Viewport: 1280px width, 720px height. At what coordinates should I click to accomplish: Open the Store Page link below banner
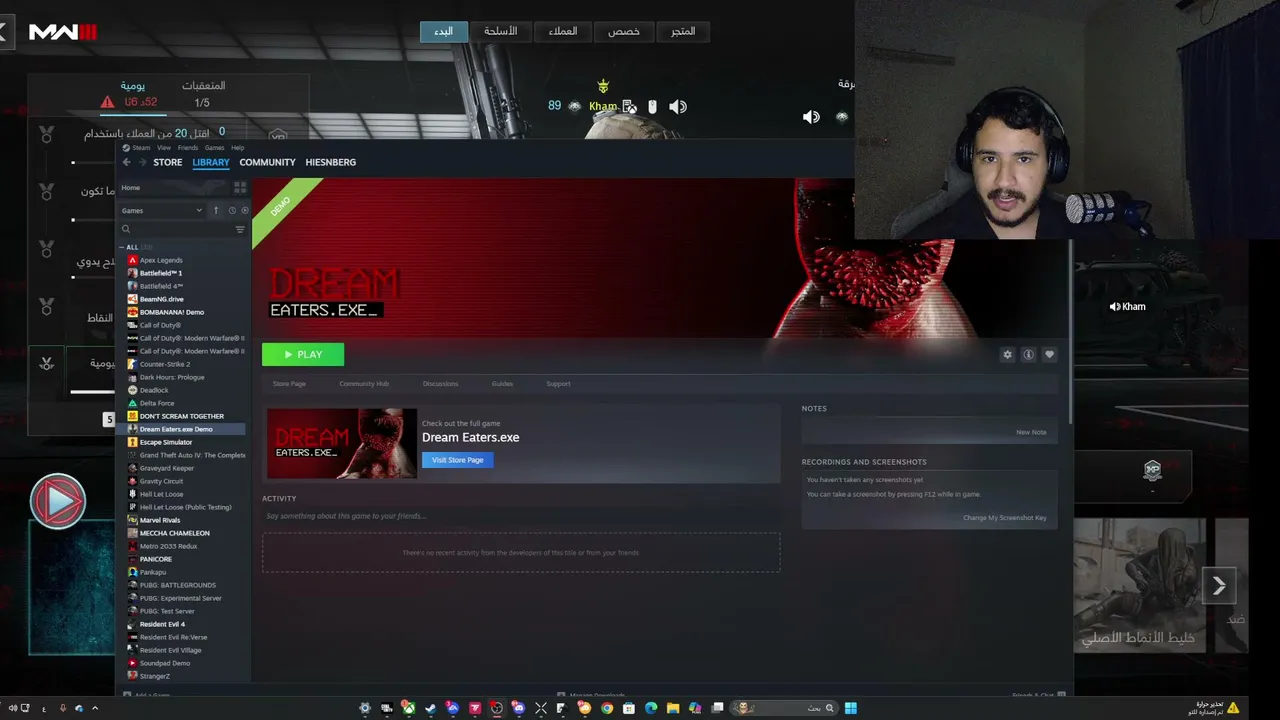click(x=290, y=384)
